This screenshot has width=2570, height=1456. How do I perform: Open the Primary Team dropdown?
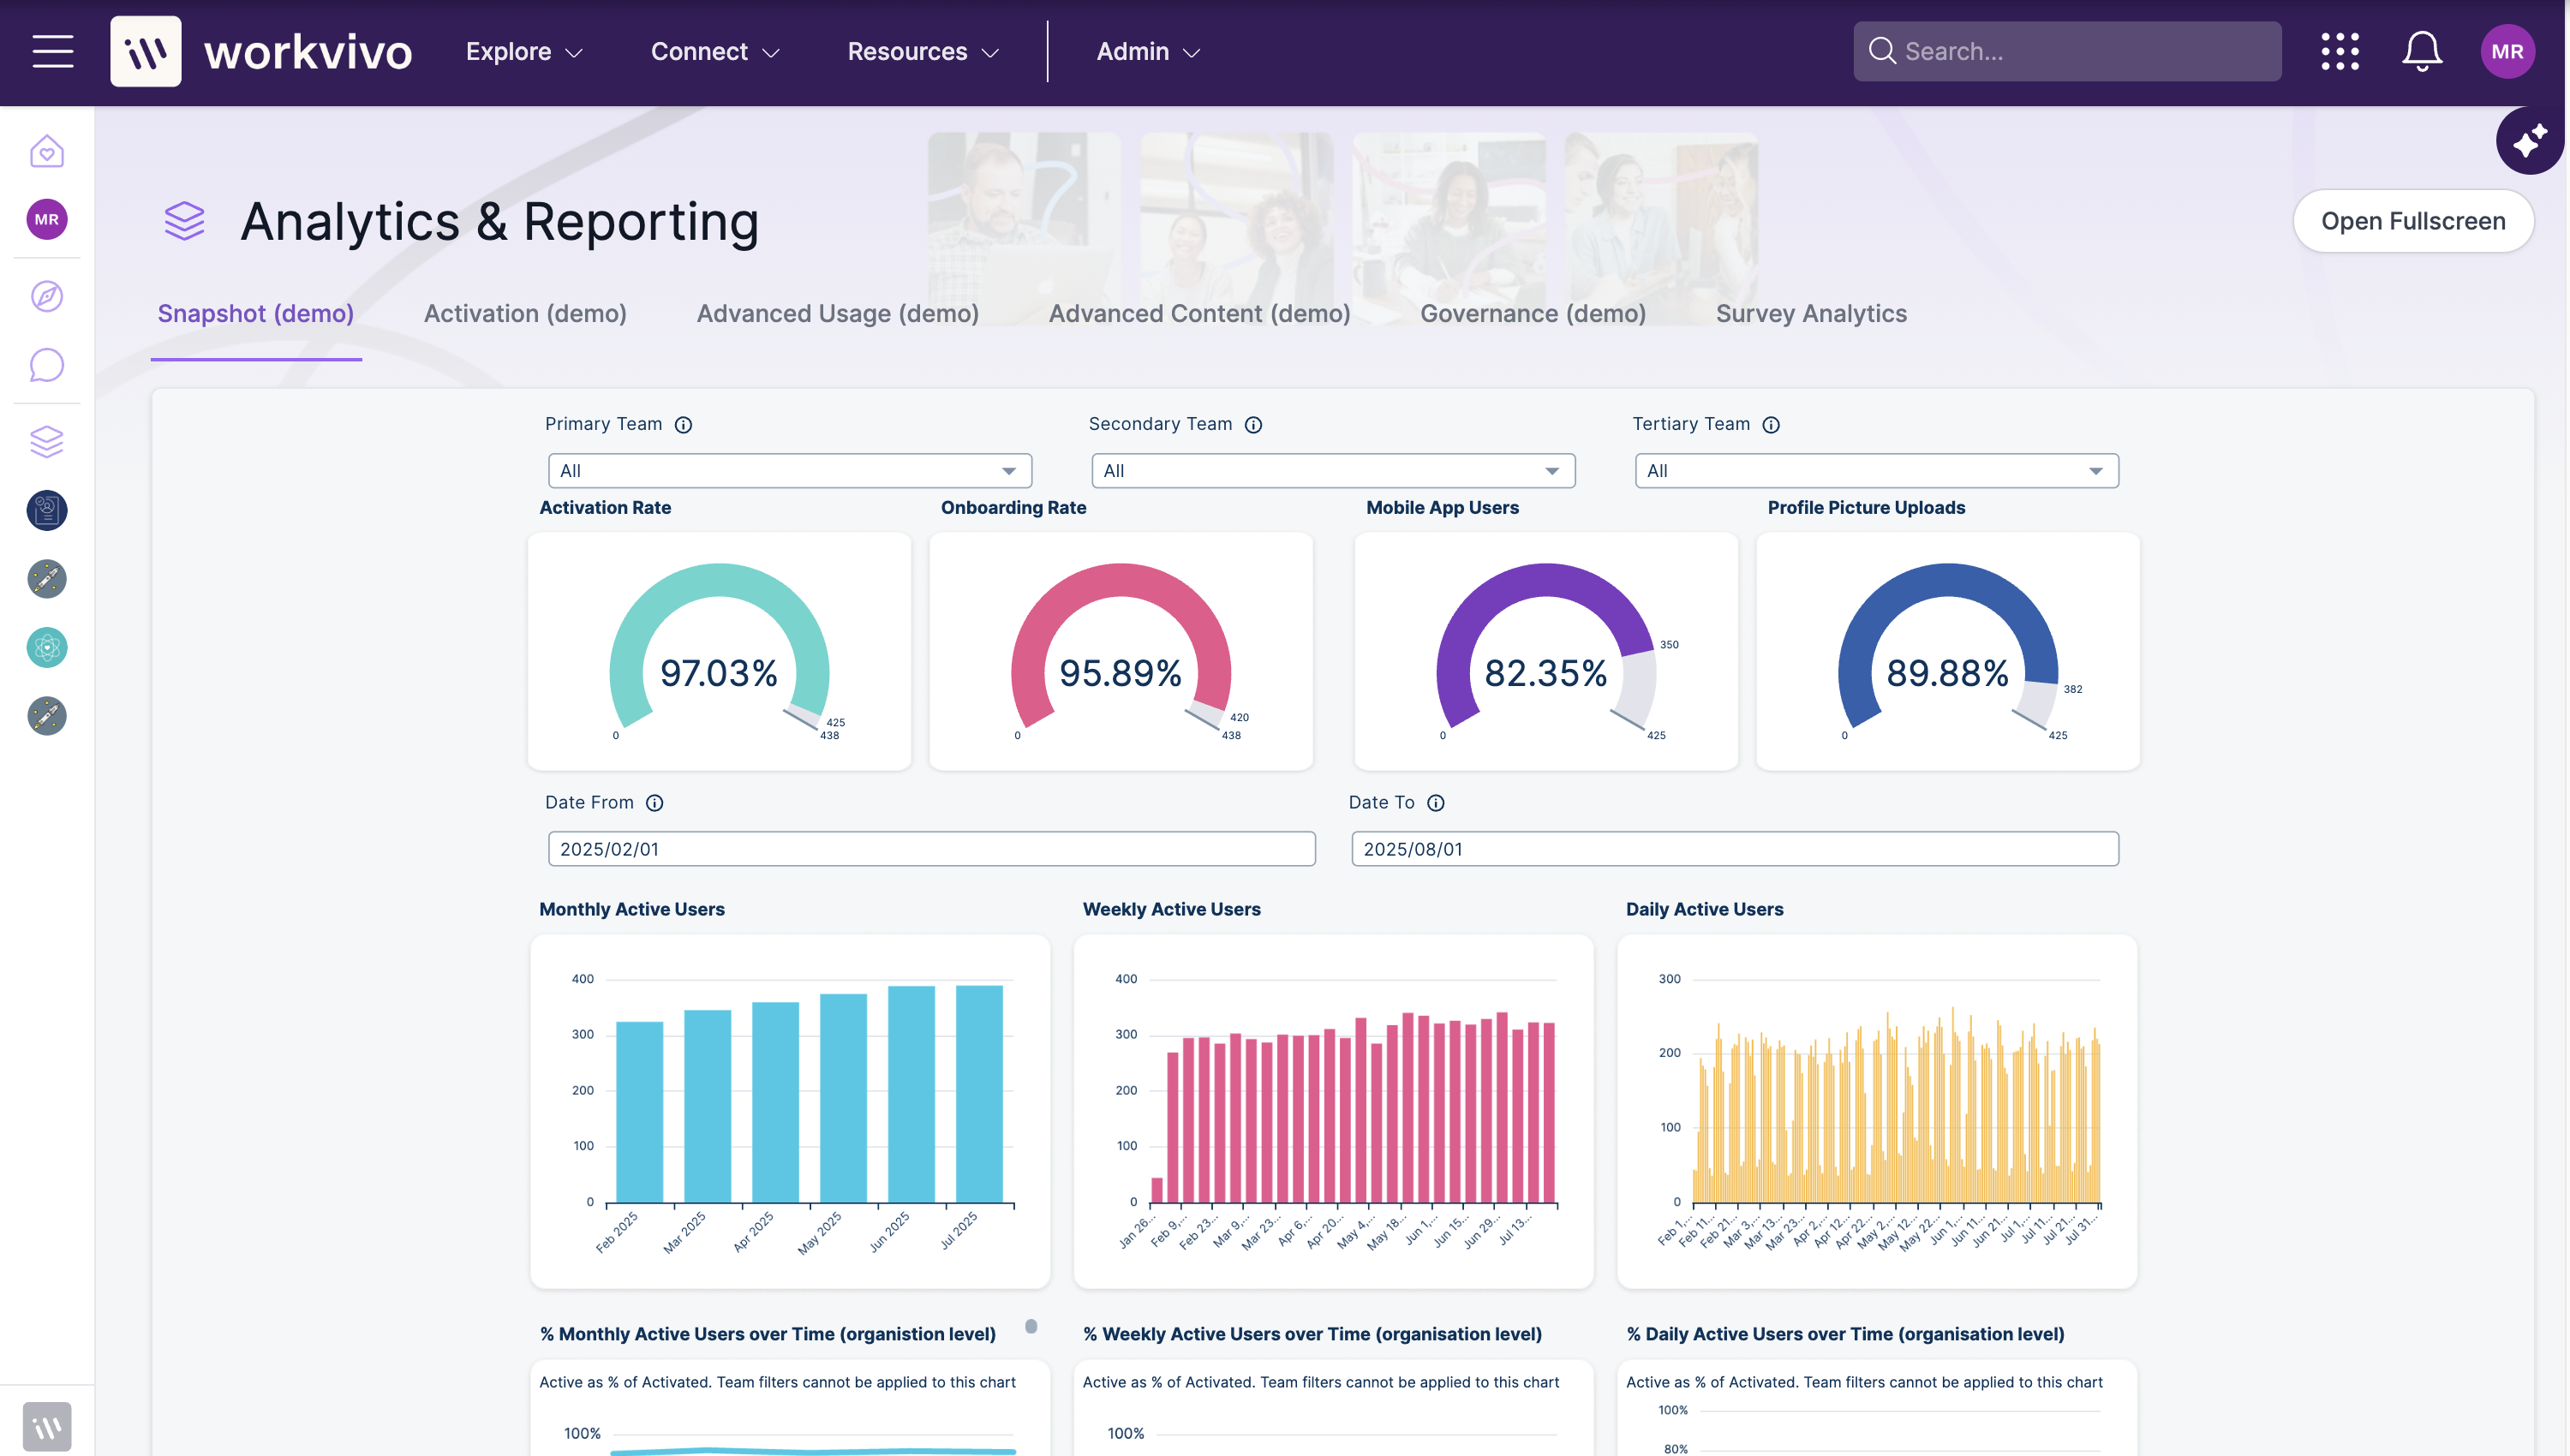point(789,470)
